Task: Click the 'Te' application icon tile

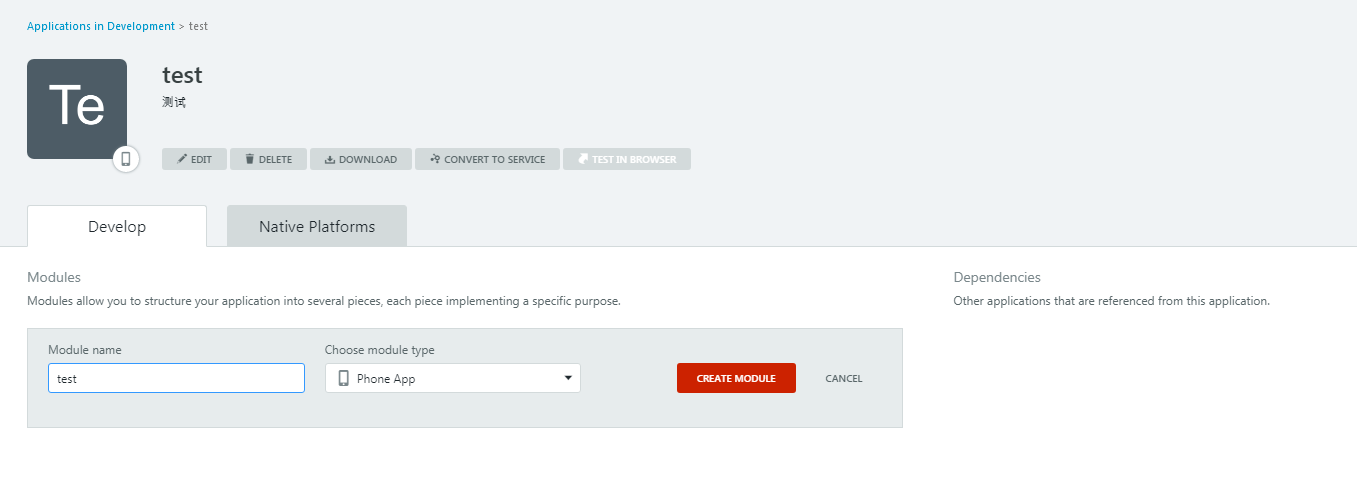Action: tap(77, 108)
